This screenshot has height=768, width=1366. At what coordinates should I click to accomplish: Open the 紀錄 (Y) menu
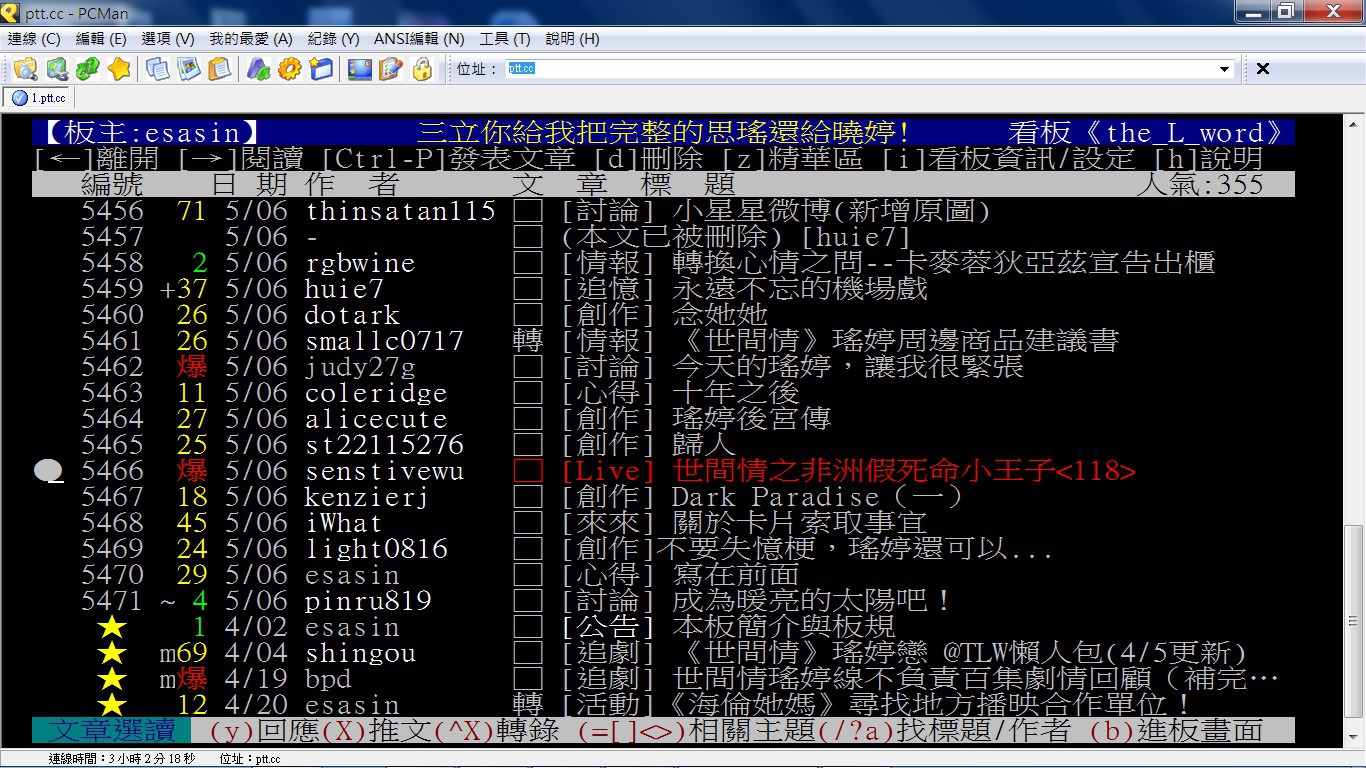pos(334,39)
